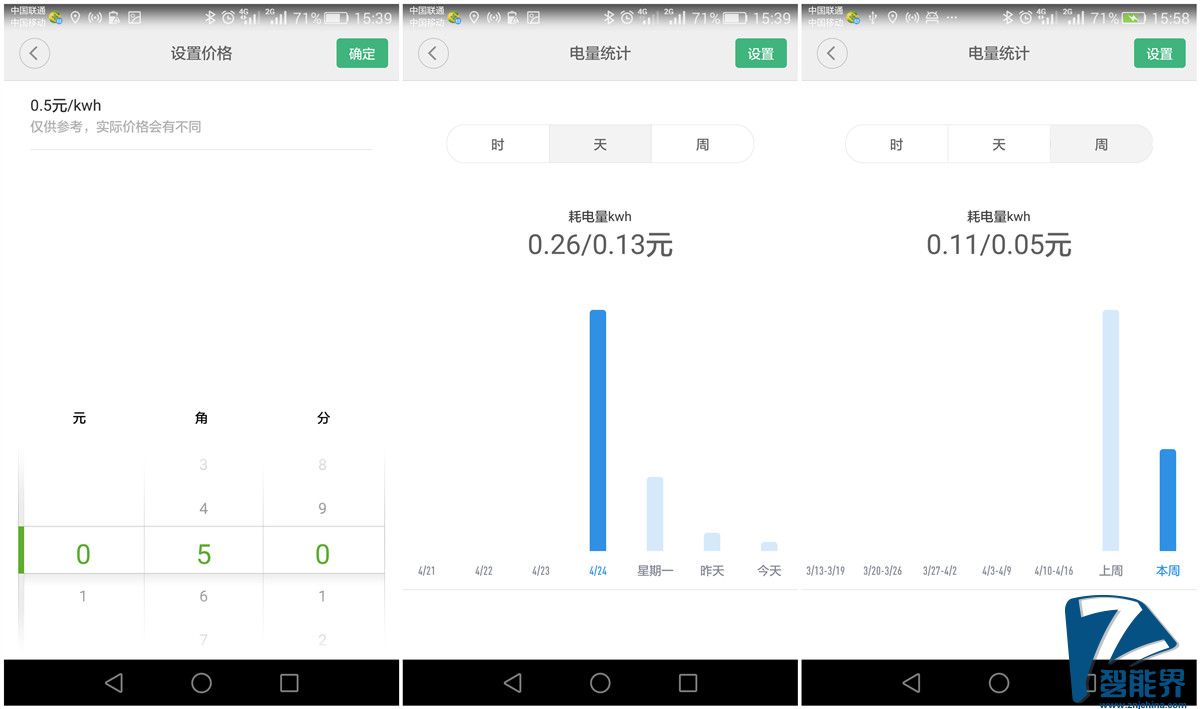
Task: Open 设置 on the right statistics screen
Action: click(x=1159, y=54)
